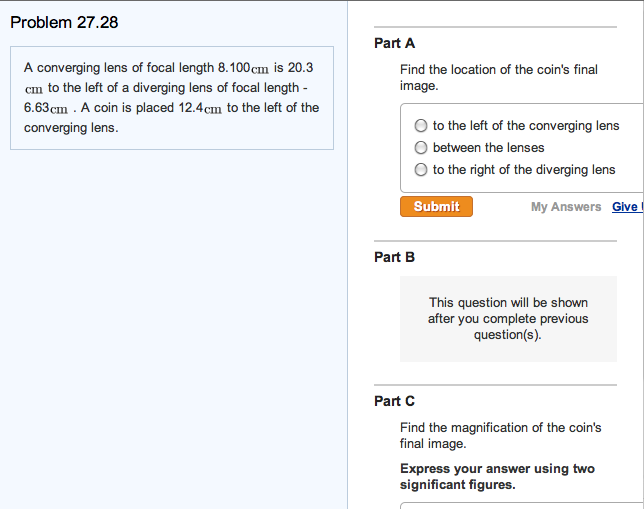The width and height of the screenshot is (644, 509).
Task: Click the 20.3 lens separation value
Action: tap(300, 67)
